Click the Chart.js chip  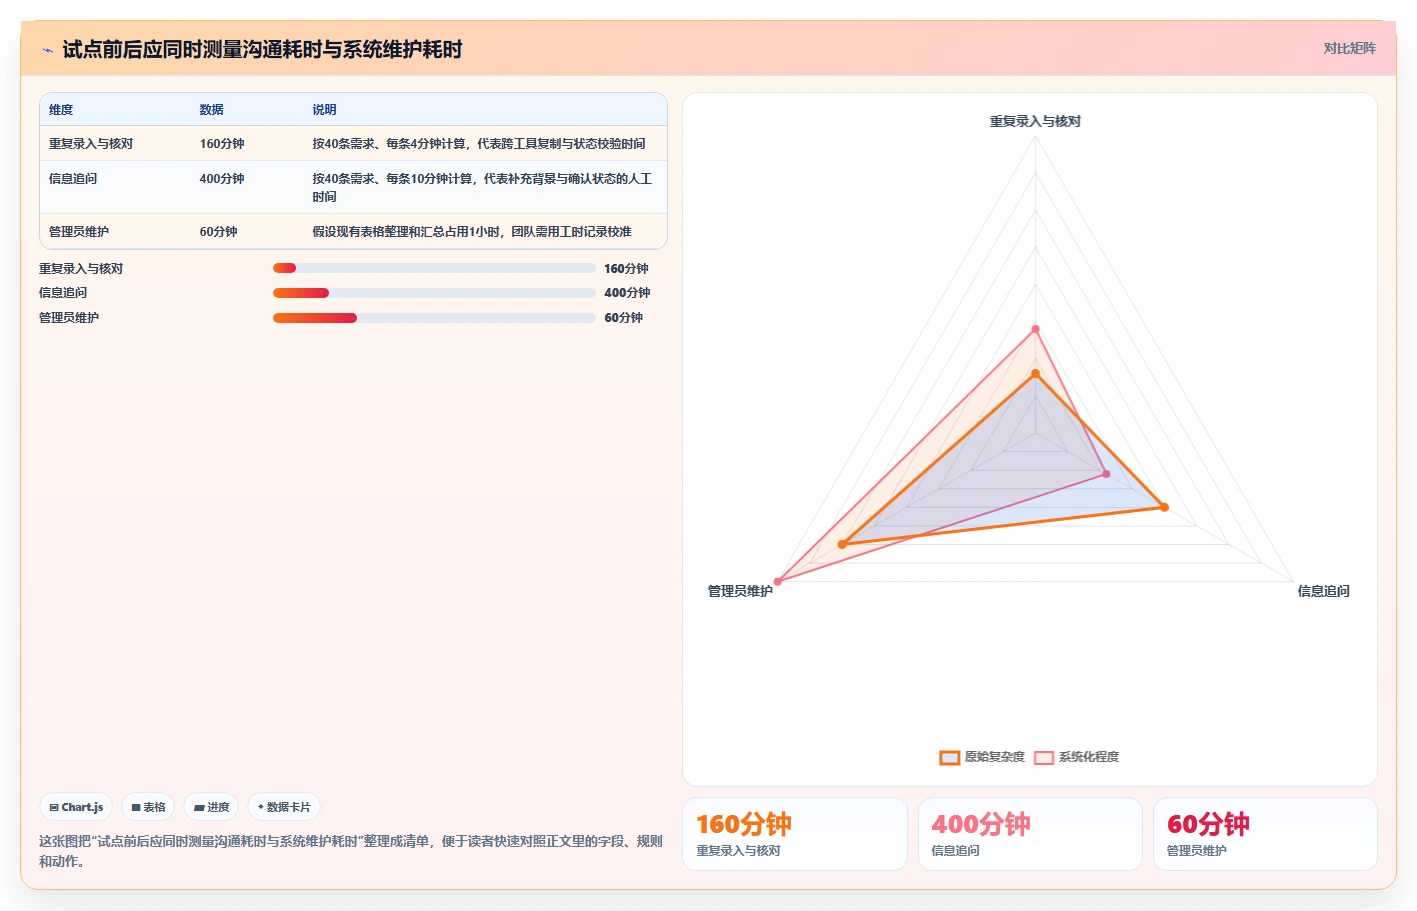click(76, 807)
